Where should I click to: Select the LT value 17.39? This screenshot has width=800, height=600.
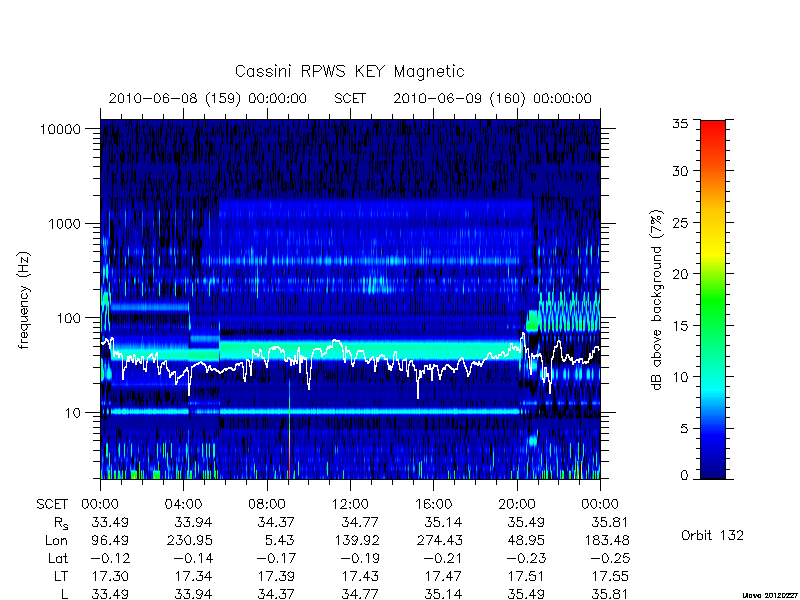[277, 577]
